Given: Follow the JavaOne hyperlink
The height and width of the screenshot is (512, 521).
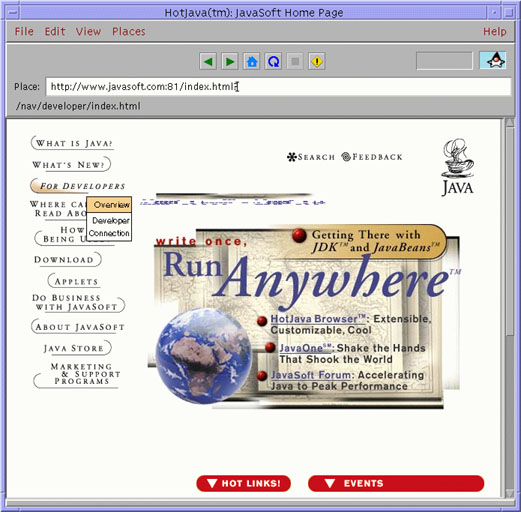Looking at the screenshot, I should coord(305,348).
